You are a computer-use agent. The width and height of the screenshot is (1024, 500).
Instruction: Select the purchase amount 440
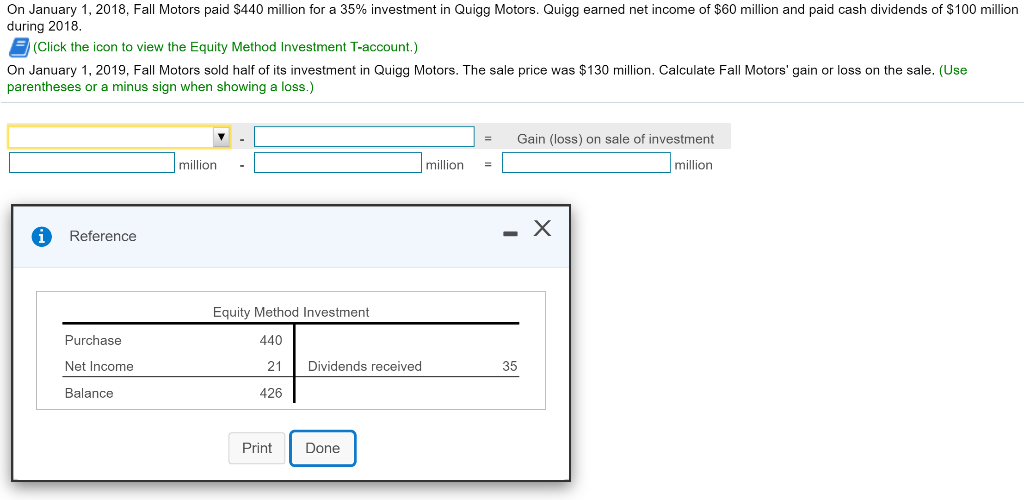pyautogui.click(x=270, y=341)
